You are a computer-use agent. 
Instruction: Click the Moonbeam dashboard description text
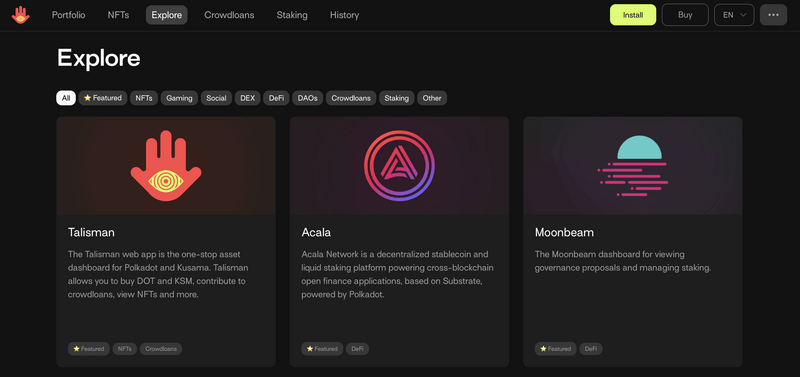point(623,261)
